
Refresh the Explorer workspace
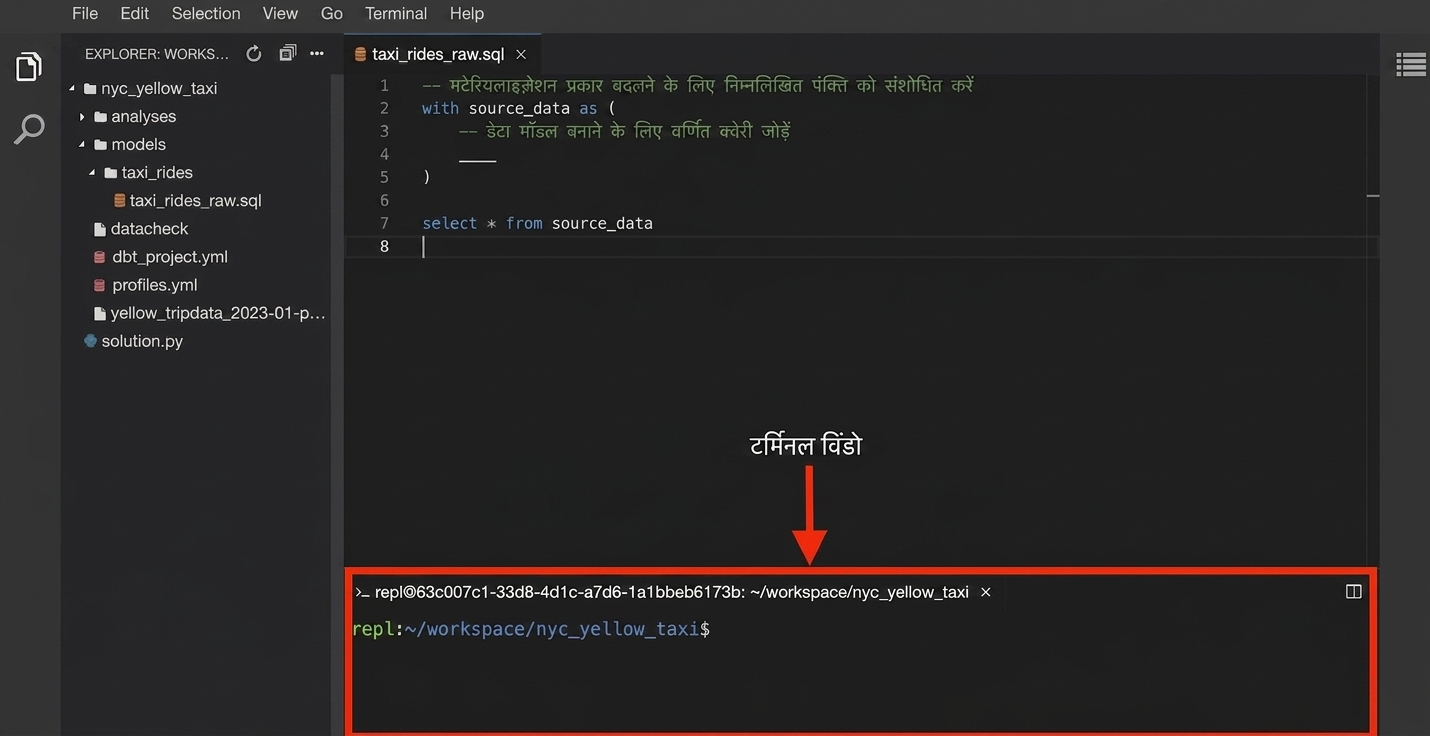pos(254,54)
